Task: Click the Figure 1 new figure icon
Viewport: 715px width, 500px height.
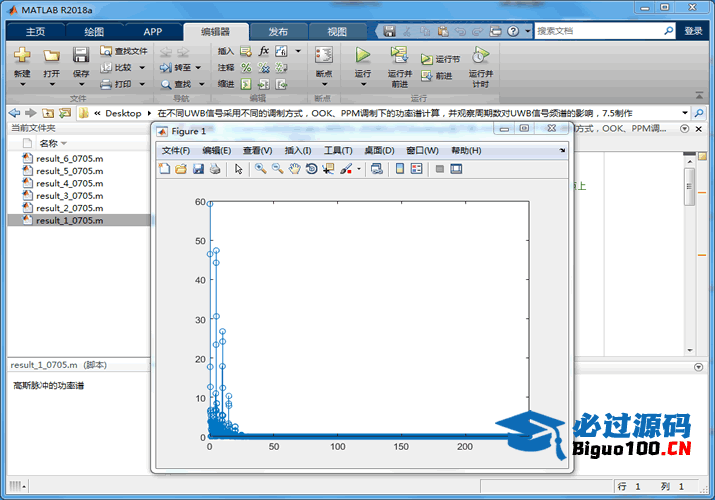Action: pyautogui.click(x=164, y=169)
